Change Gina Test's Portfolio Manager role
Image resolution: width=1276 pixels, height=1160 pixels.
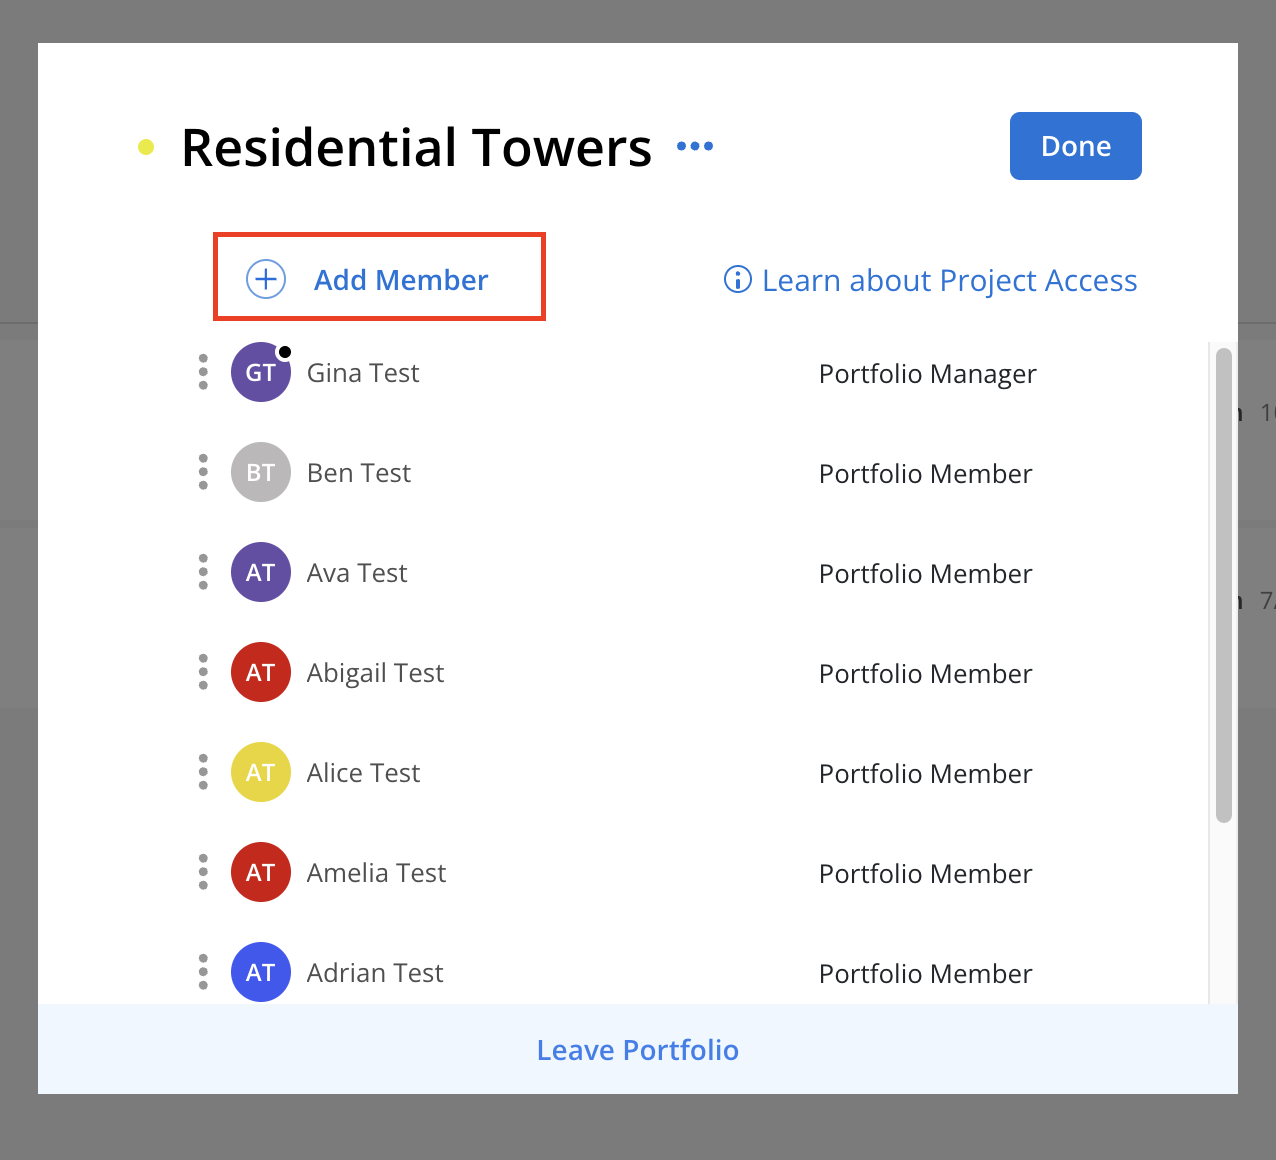927,374
